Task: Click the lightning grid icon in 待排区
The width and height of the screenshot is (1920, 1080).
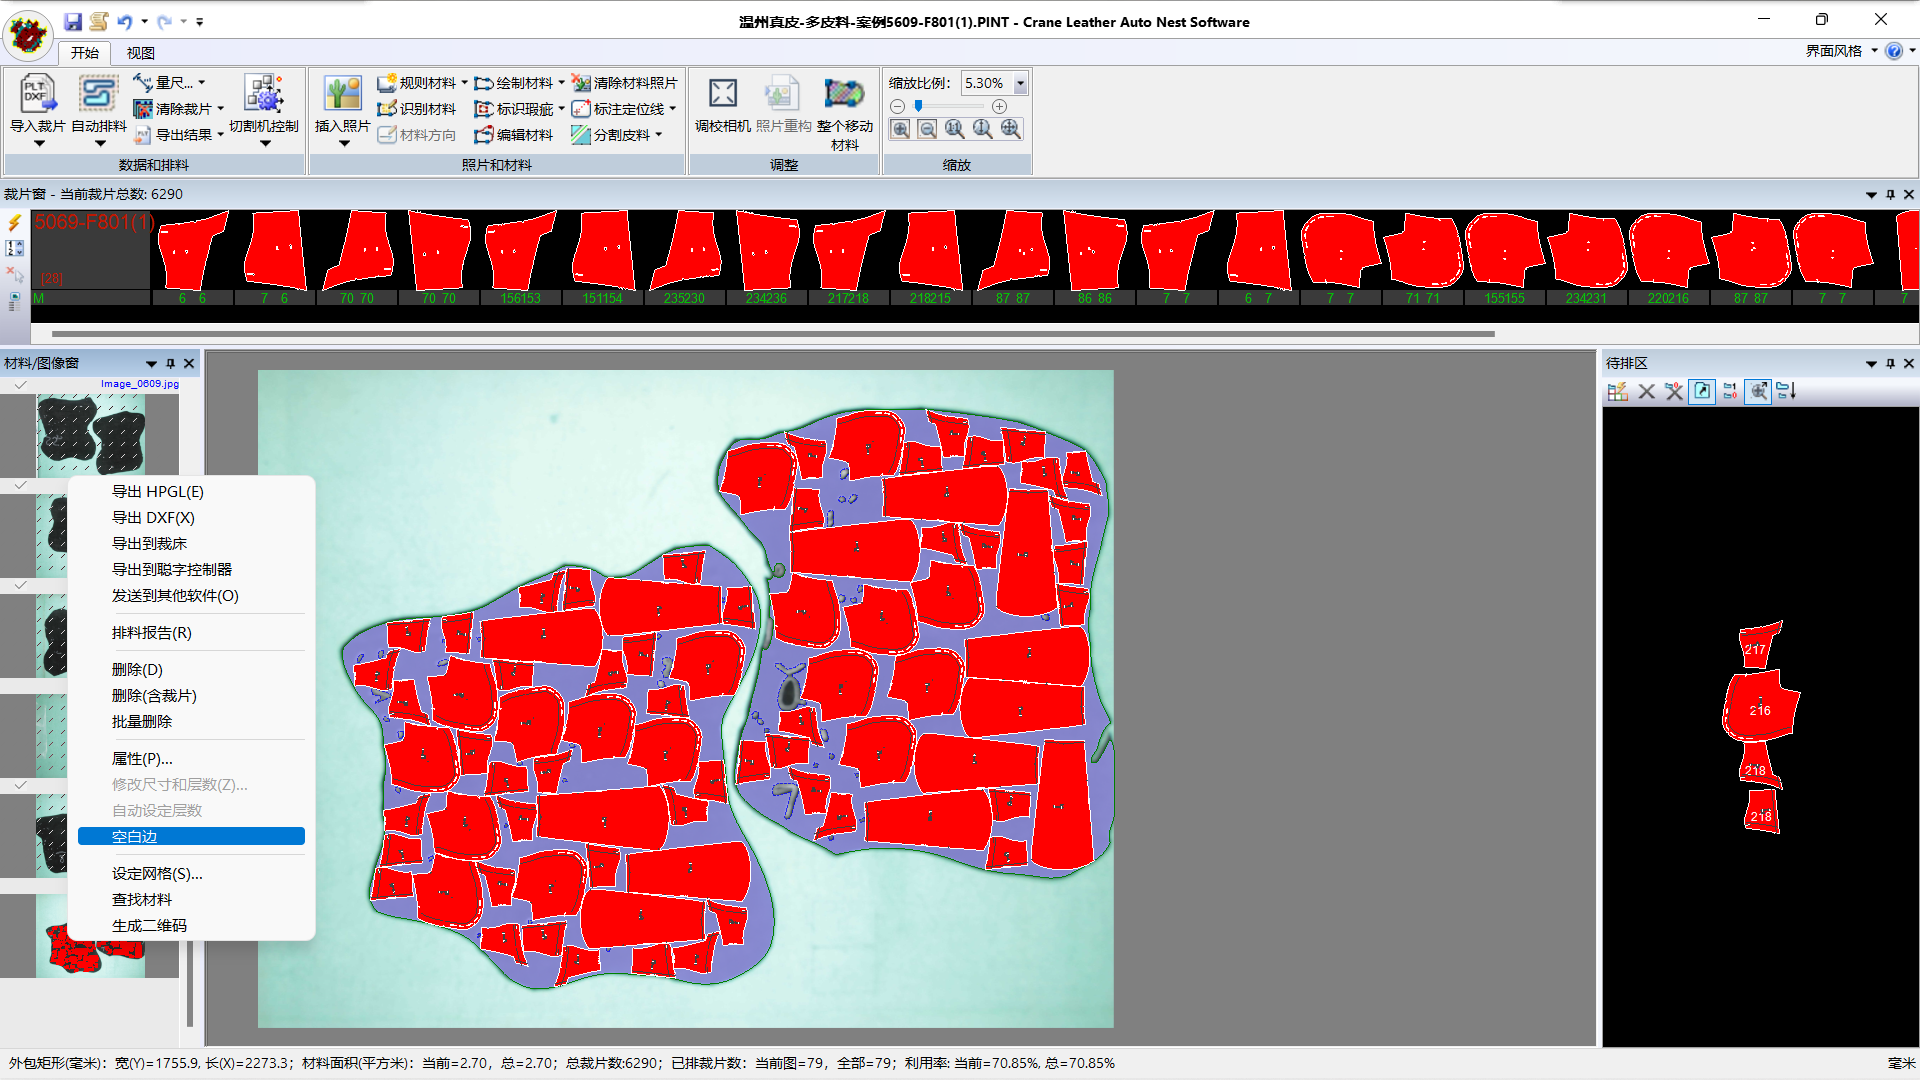Action: [x=1617, y=392]
